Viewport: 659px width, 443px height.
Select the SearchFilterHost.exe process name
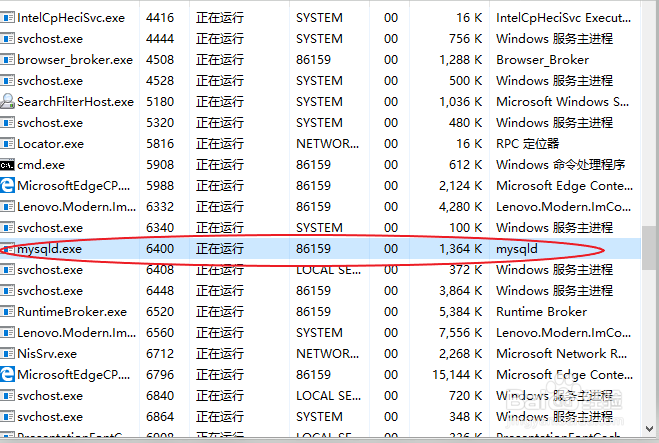click(76, 102)
